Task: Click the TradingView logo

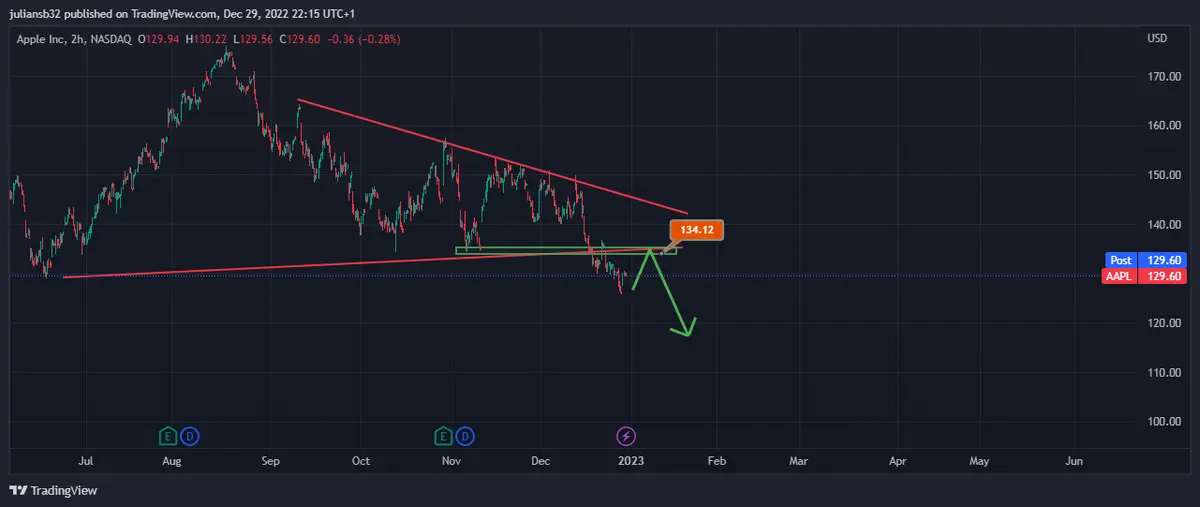Action: pyautogui.click(x=53, y=490)
